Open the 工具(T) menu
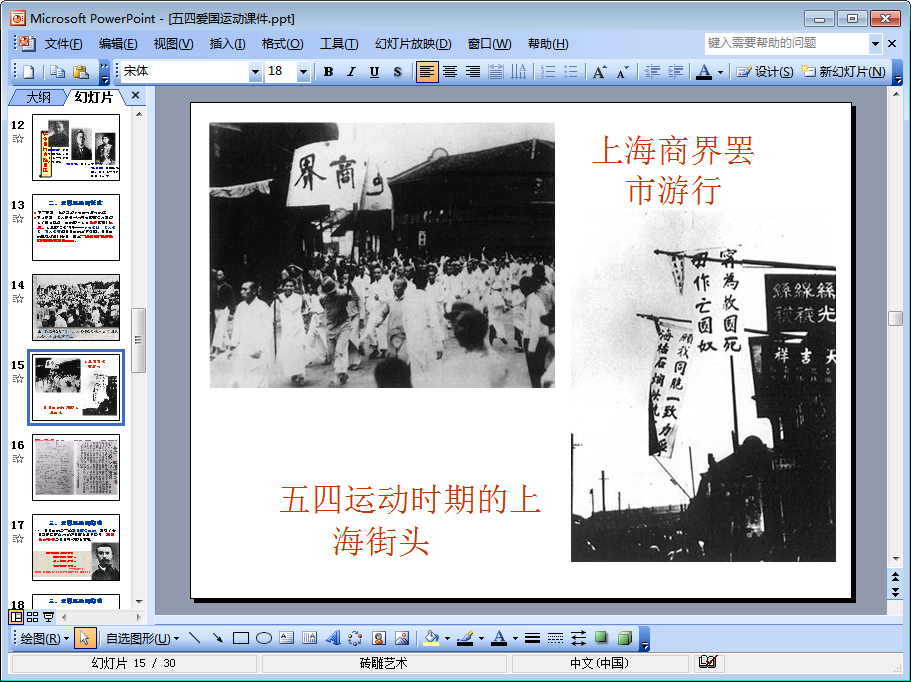911x682 pixels. 339,44
